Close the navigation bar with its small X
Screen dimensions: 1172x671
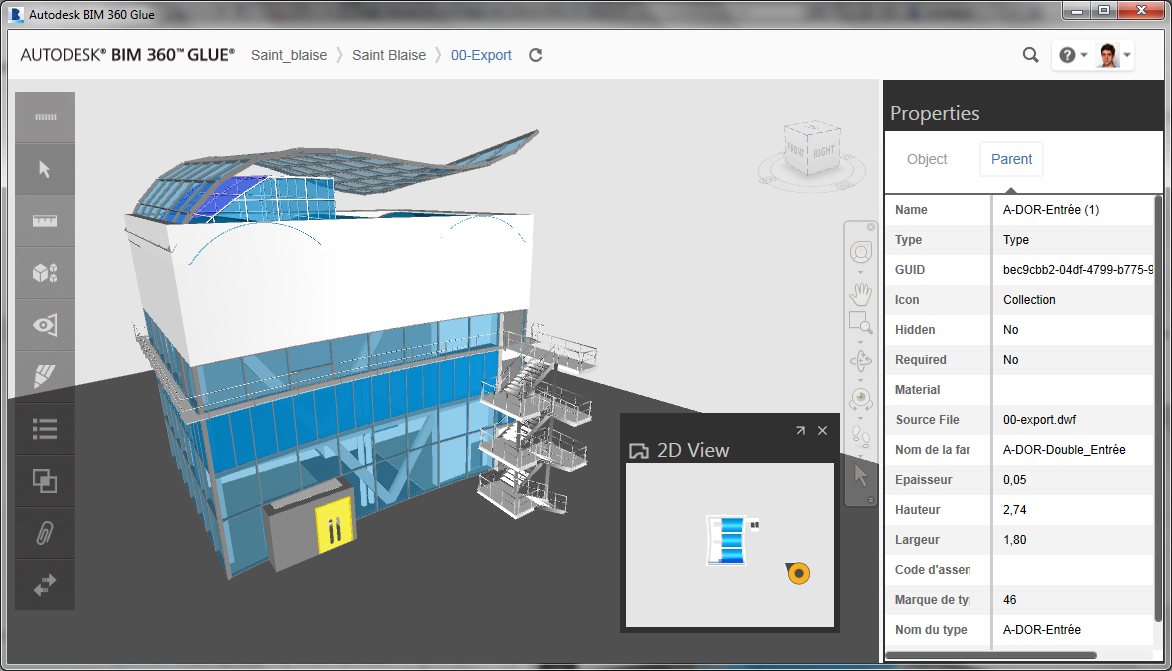(x=871, y=226)
